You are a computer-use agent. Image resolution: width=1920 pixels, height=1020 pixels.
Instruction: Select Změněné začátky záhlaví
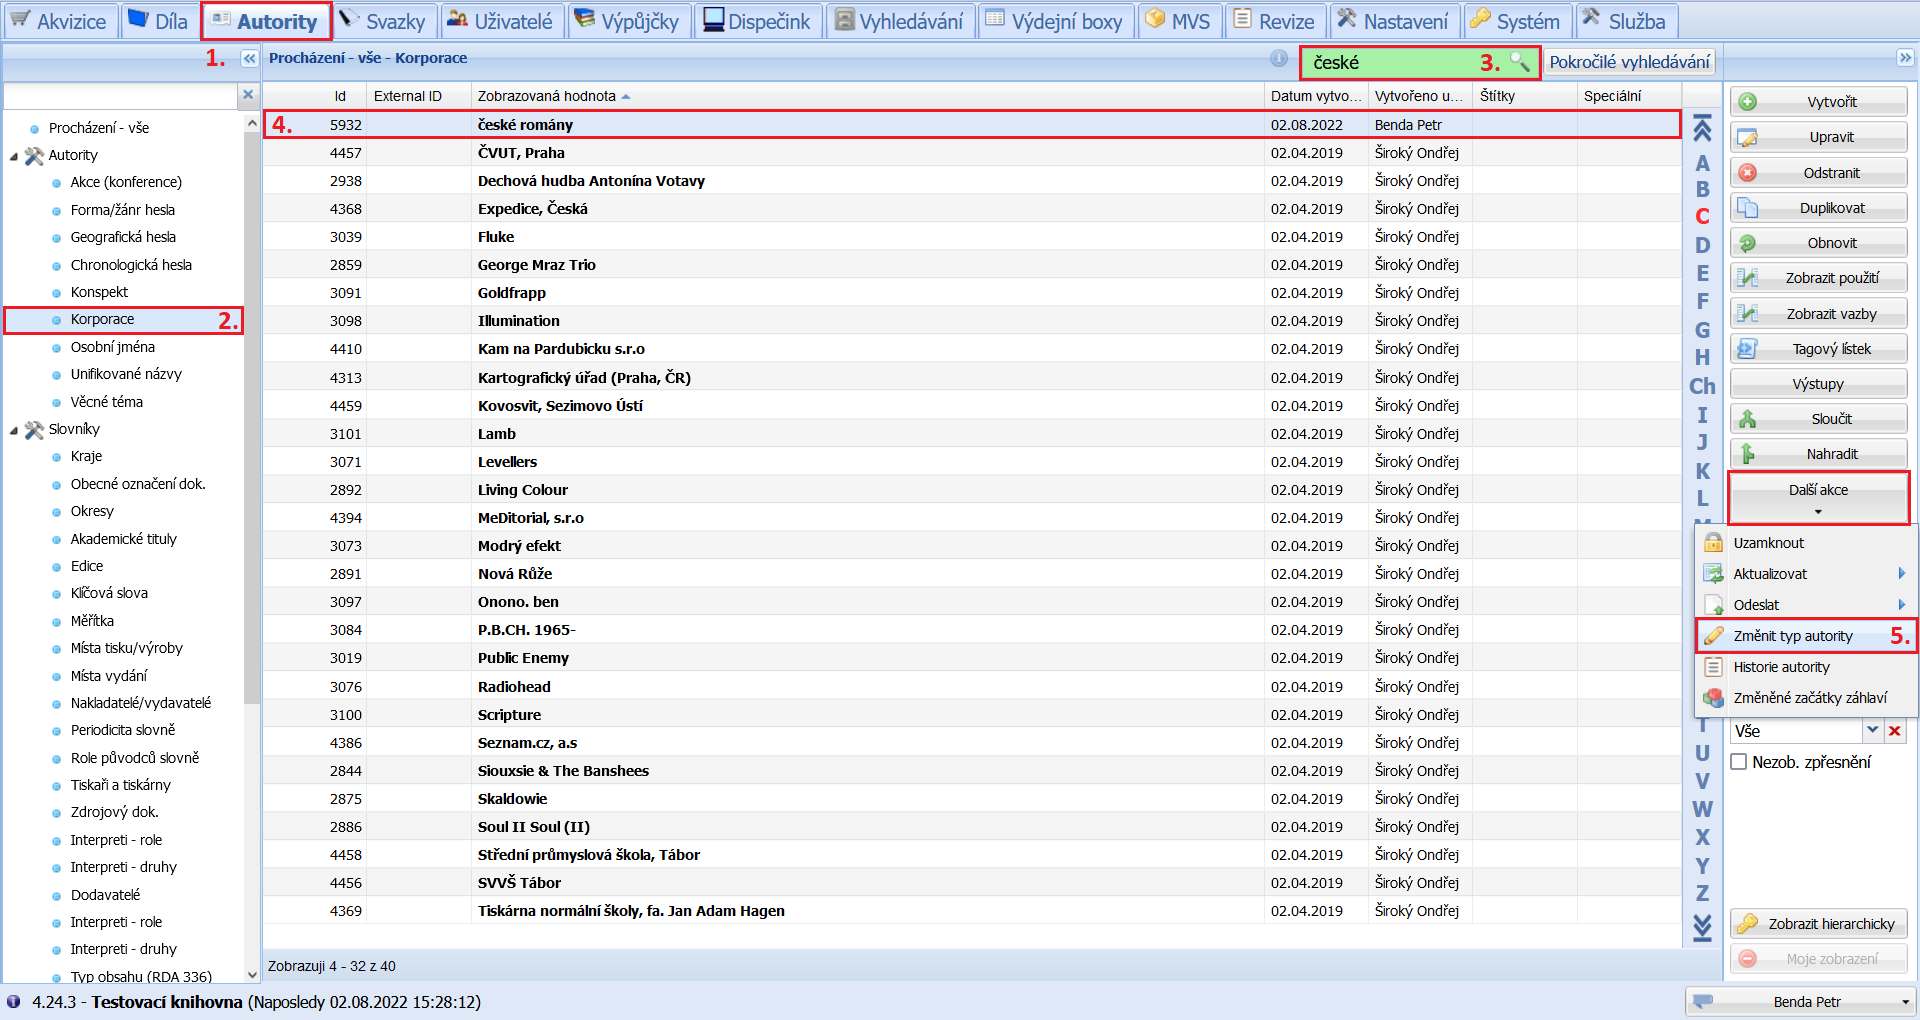coord(1806,698)
